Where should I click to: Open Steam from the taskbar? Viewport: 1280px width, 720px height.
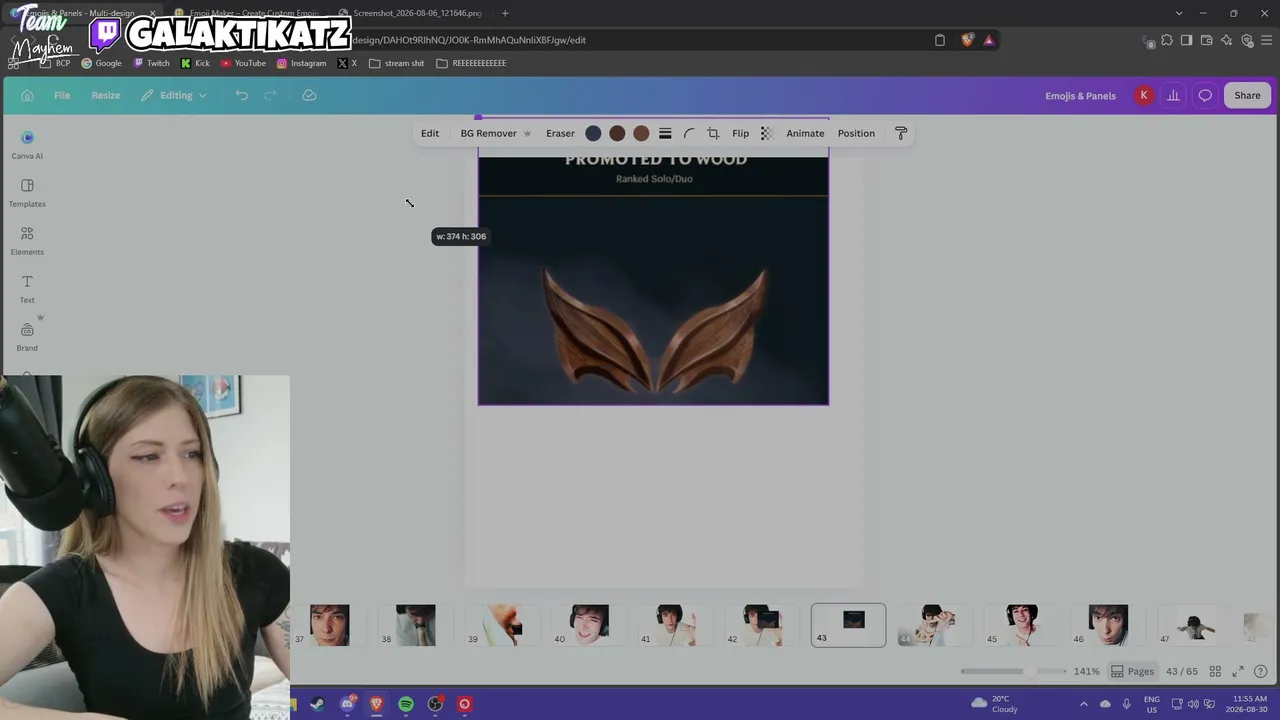click(317, 704)
